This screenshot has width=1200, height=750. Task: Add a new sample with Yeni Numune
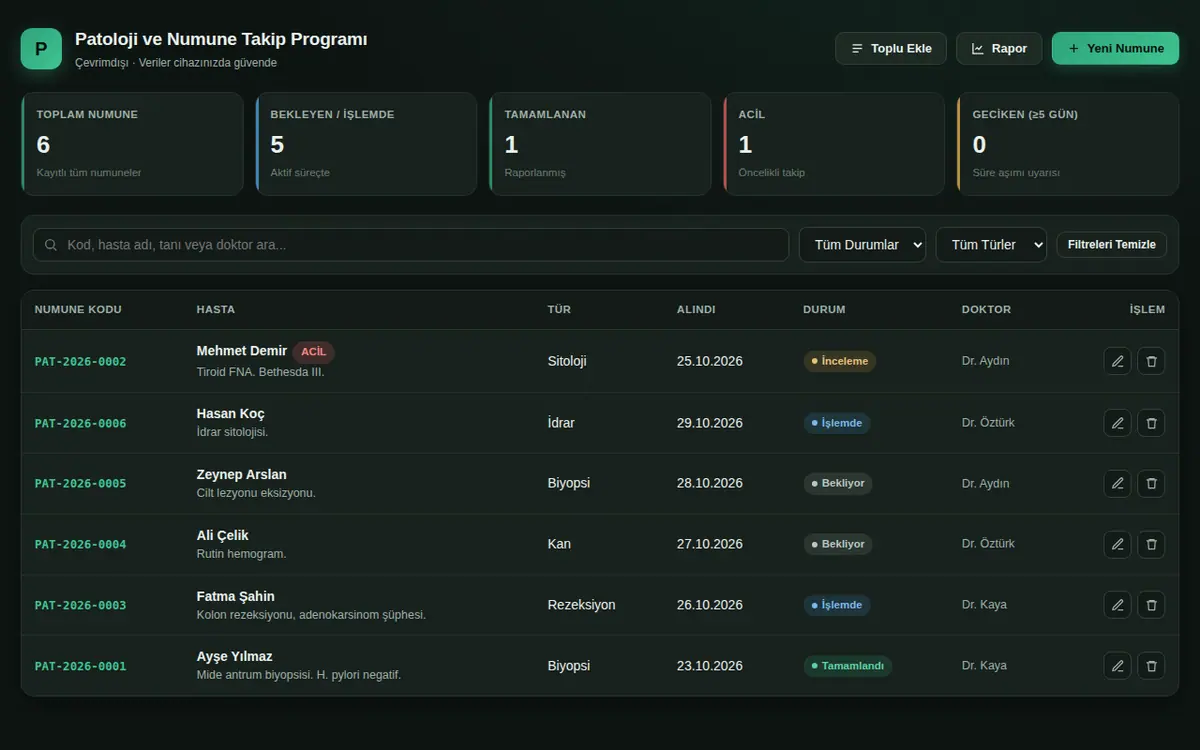[x=1115, y=48]
